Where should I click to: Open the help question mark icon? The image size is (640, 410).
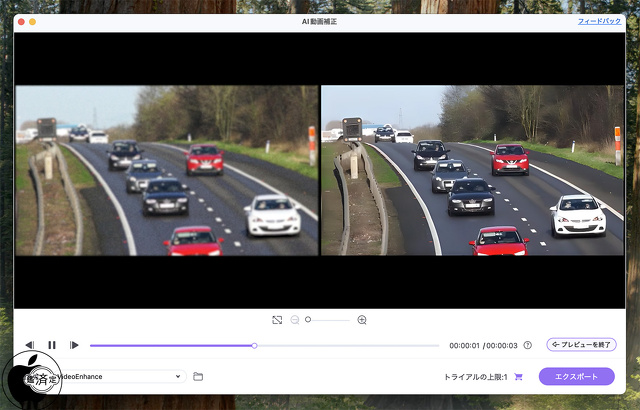[527, 345]
